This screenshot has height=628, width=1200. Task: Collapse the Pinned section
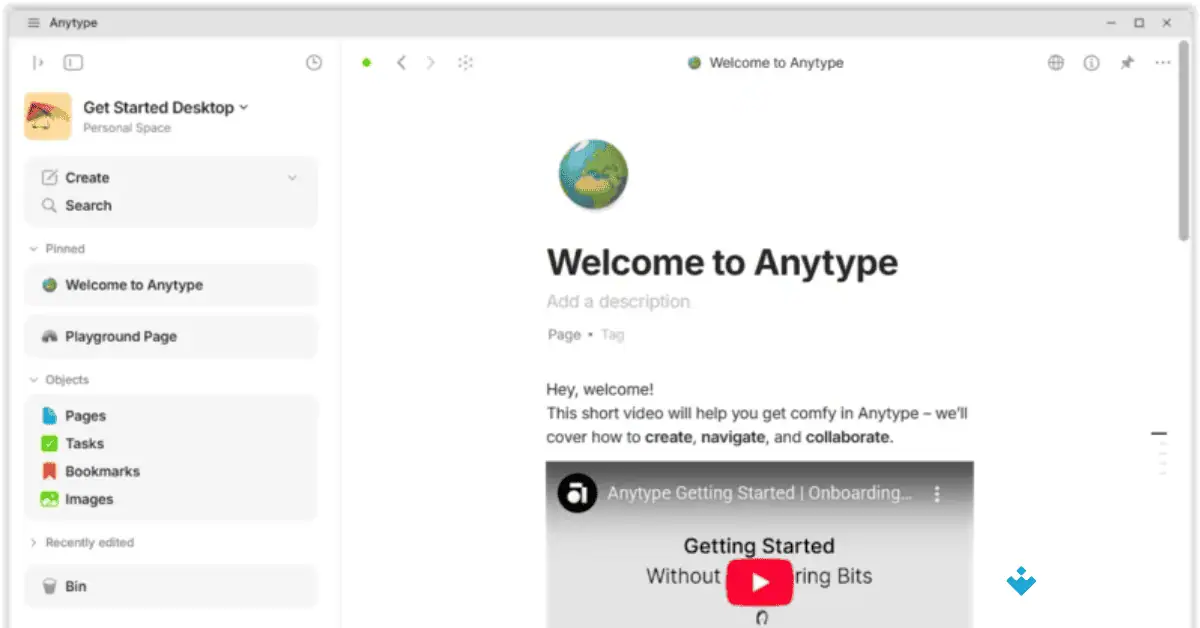[32, 248]
